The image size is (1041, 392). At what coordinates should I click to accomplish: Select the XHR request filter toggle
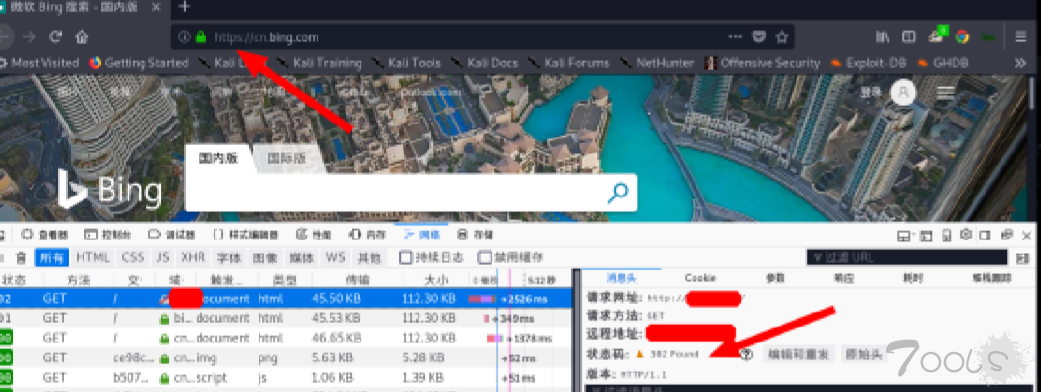coord(193,257)
